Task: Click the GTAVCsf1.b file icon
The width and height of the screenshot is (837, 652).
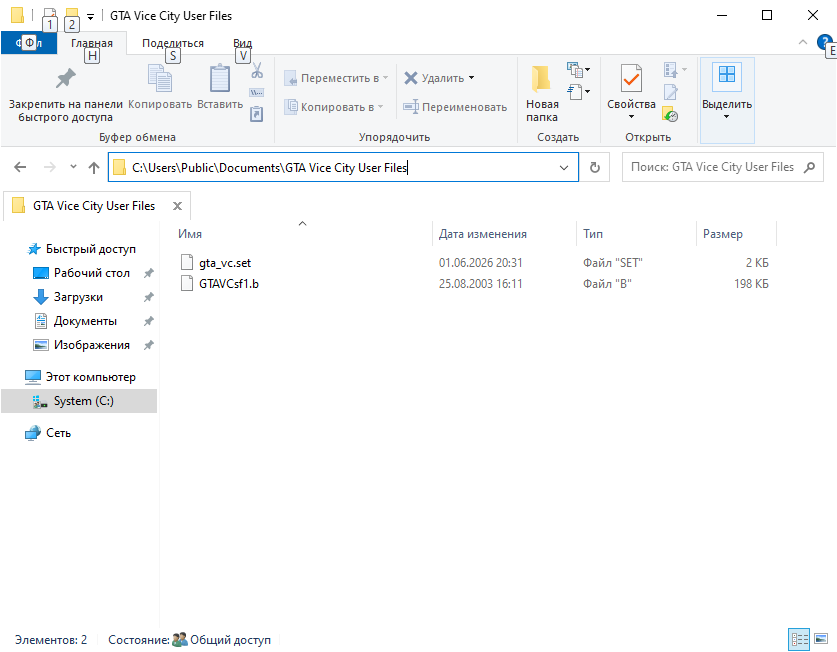Action: pyautogui.click(x=187, y=283)
